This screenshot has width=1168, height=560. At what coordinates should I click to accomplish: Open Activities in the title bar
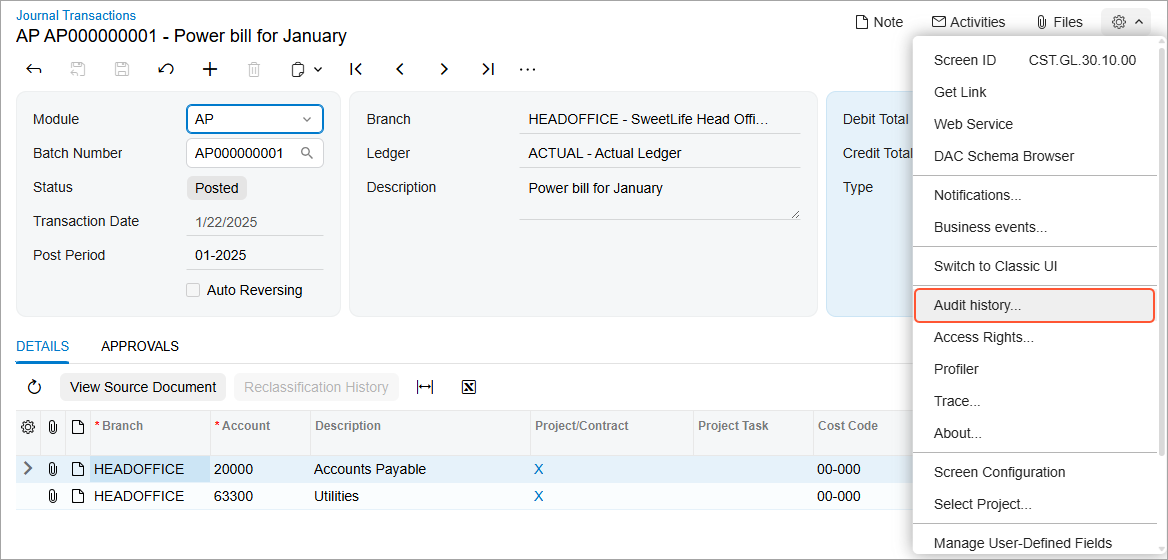point(968,22)
